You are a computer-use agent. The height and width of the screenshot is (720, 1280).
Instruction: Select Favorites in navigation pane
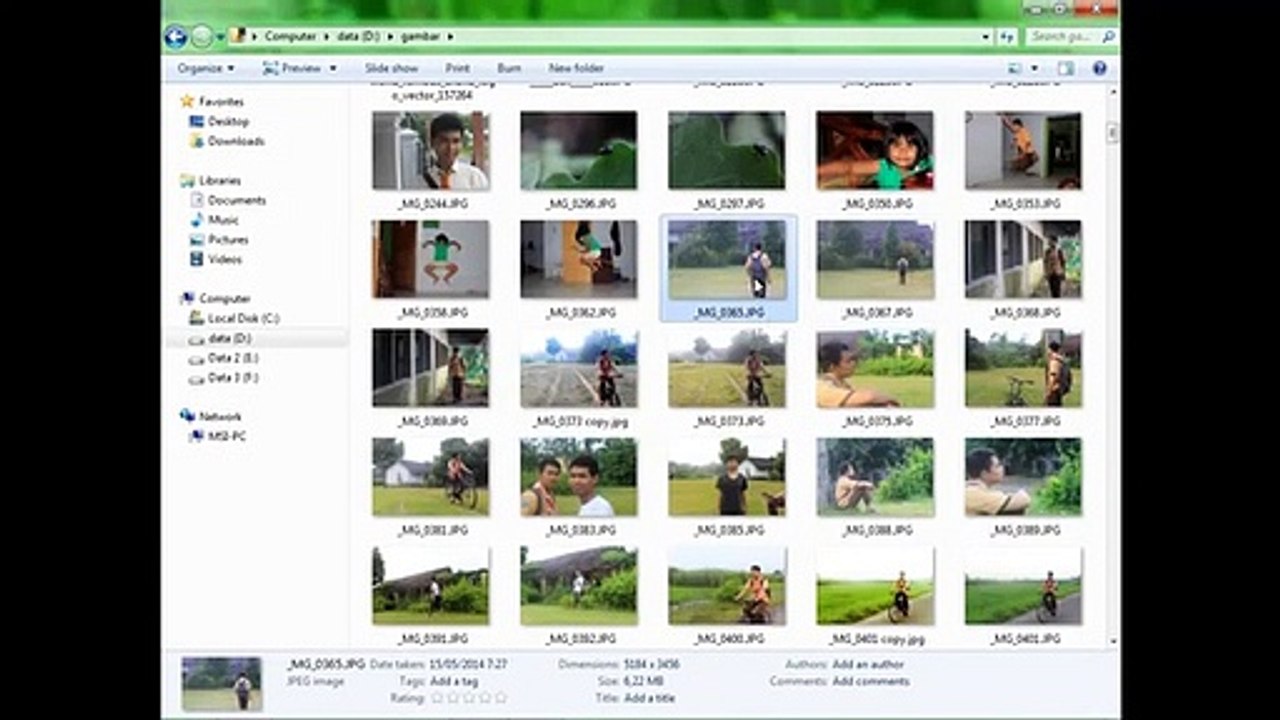(212, 102)
